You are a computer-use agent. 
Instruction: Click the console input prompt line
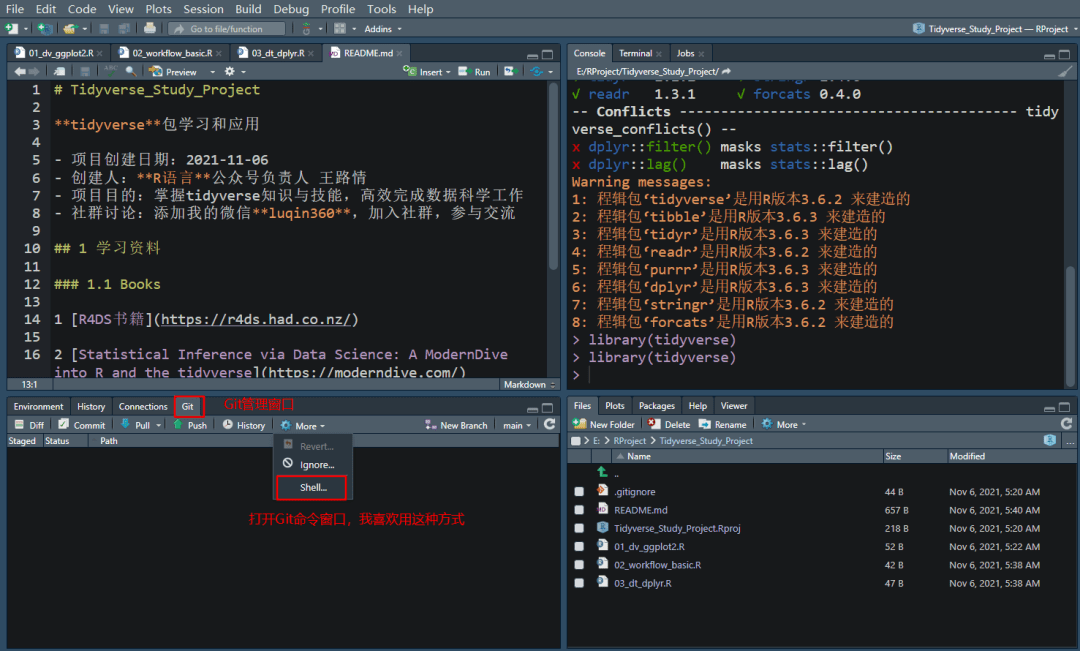point(817,375)
